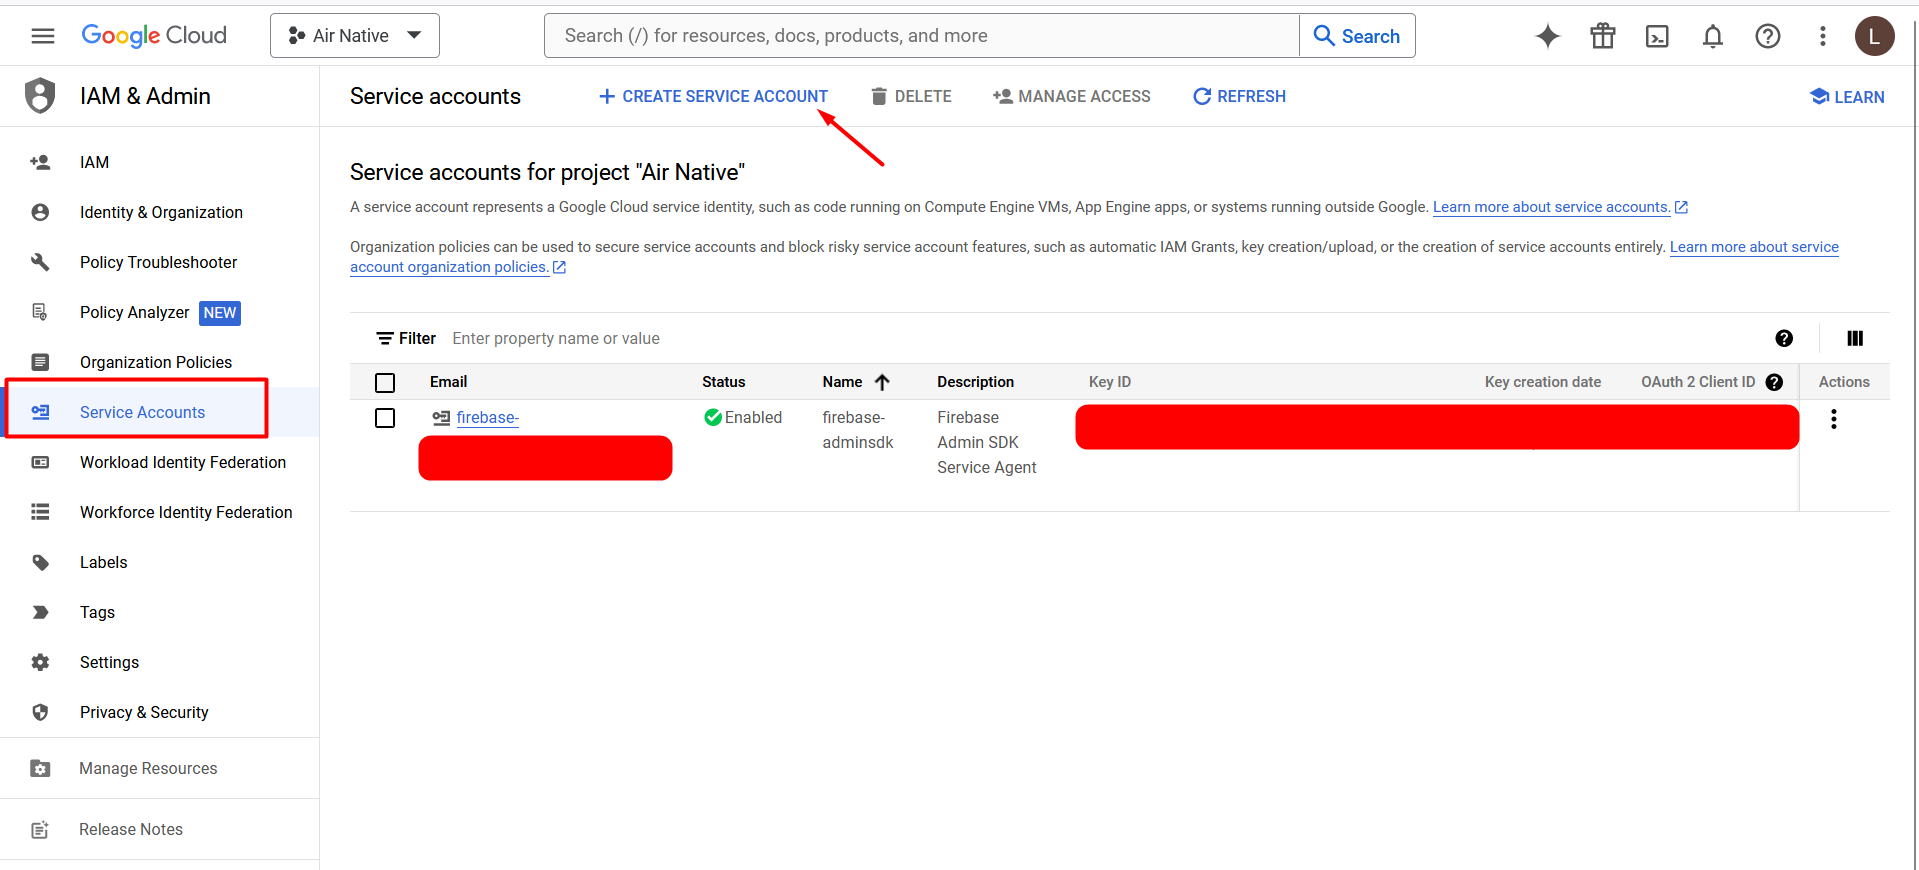
Task: Sort by the Email column header
Action: pos(448,382)
